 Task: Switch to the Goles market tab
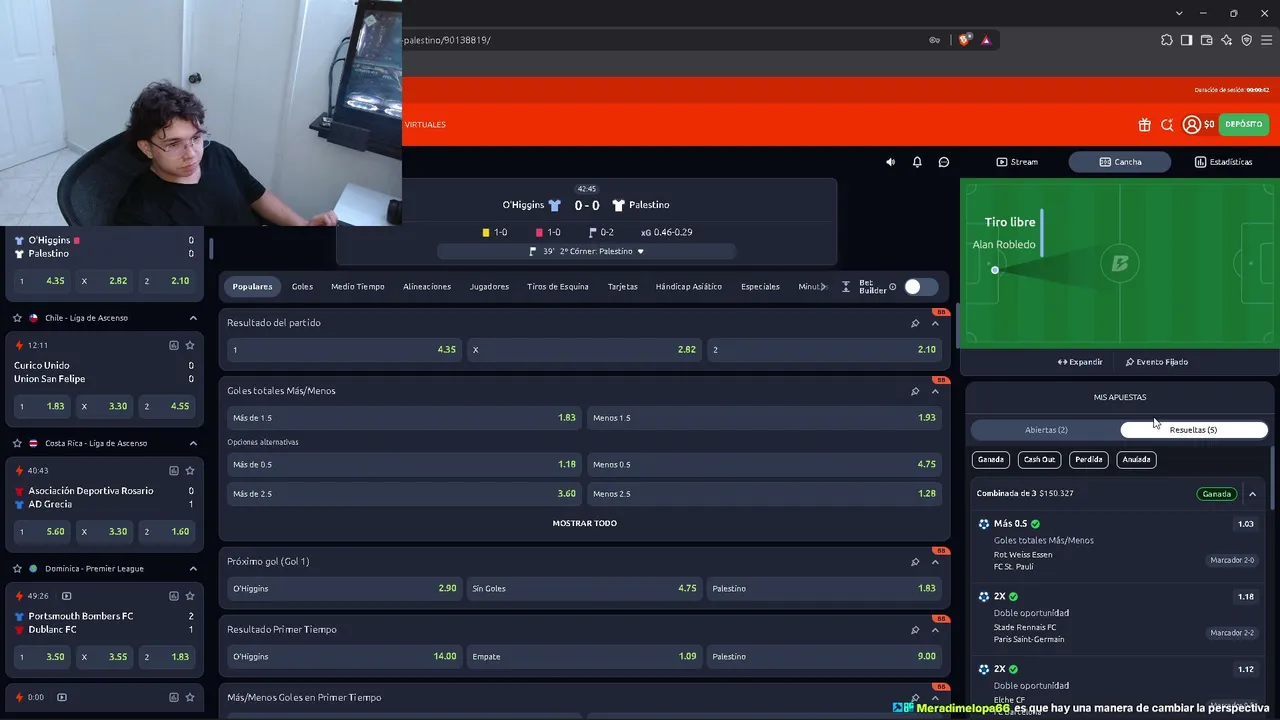click(x=302, y=287)
